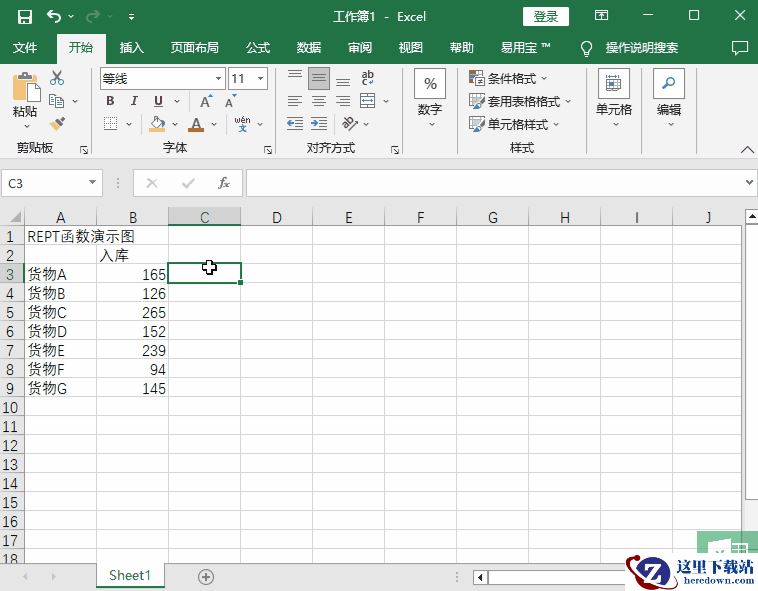Viewport: 758px width, 591px height.
Task: Switch to the 插入 ribbon tab
Action: (132, 48)
